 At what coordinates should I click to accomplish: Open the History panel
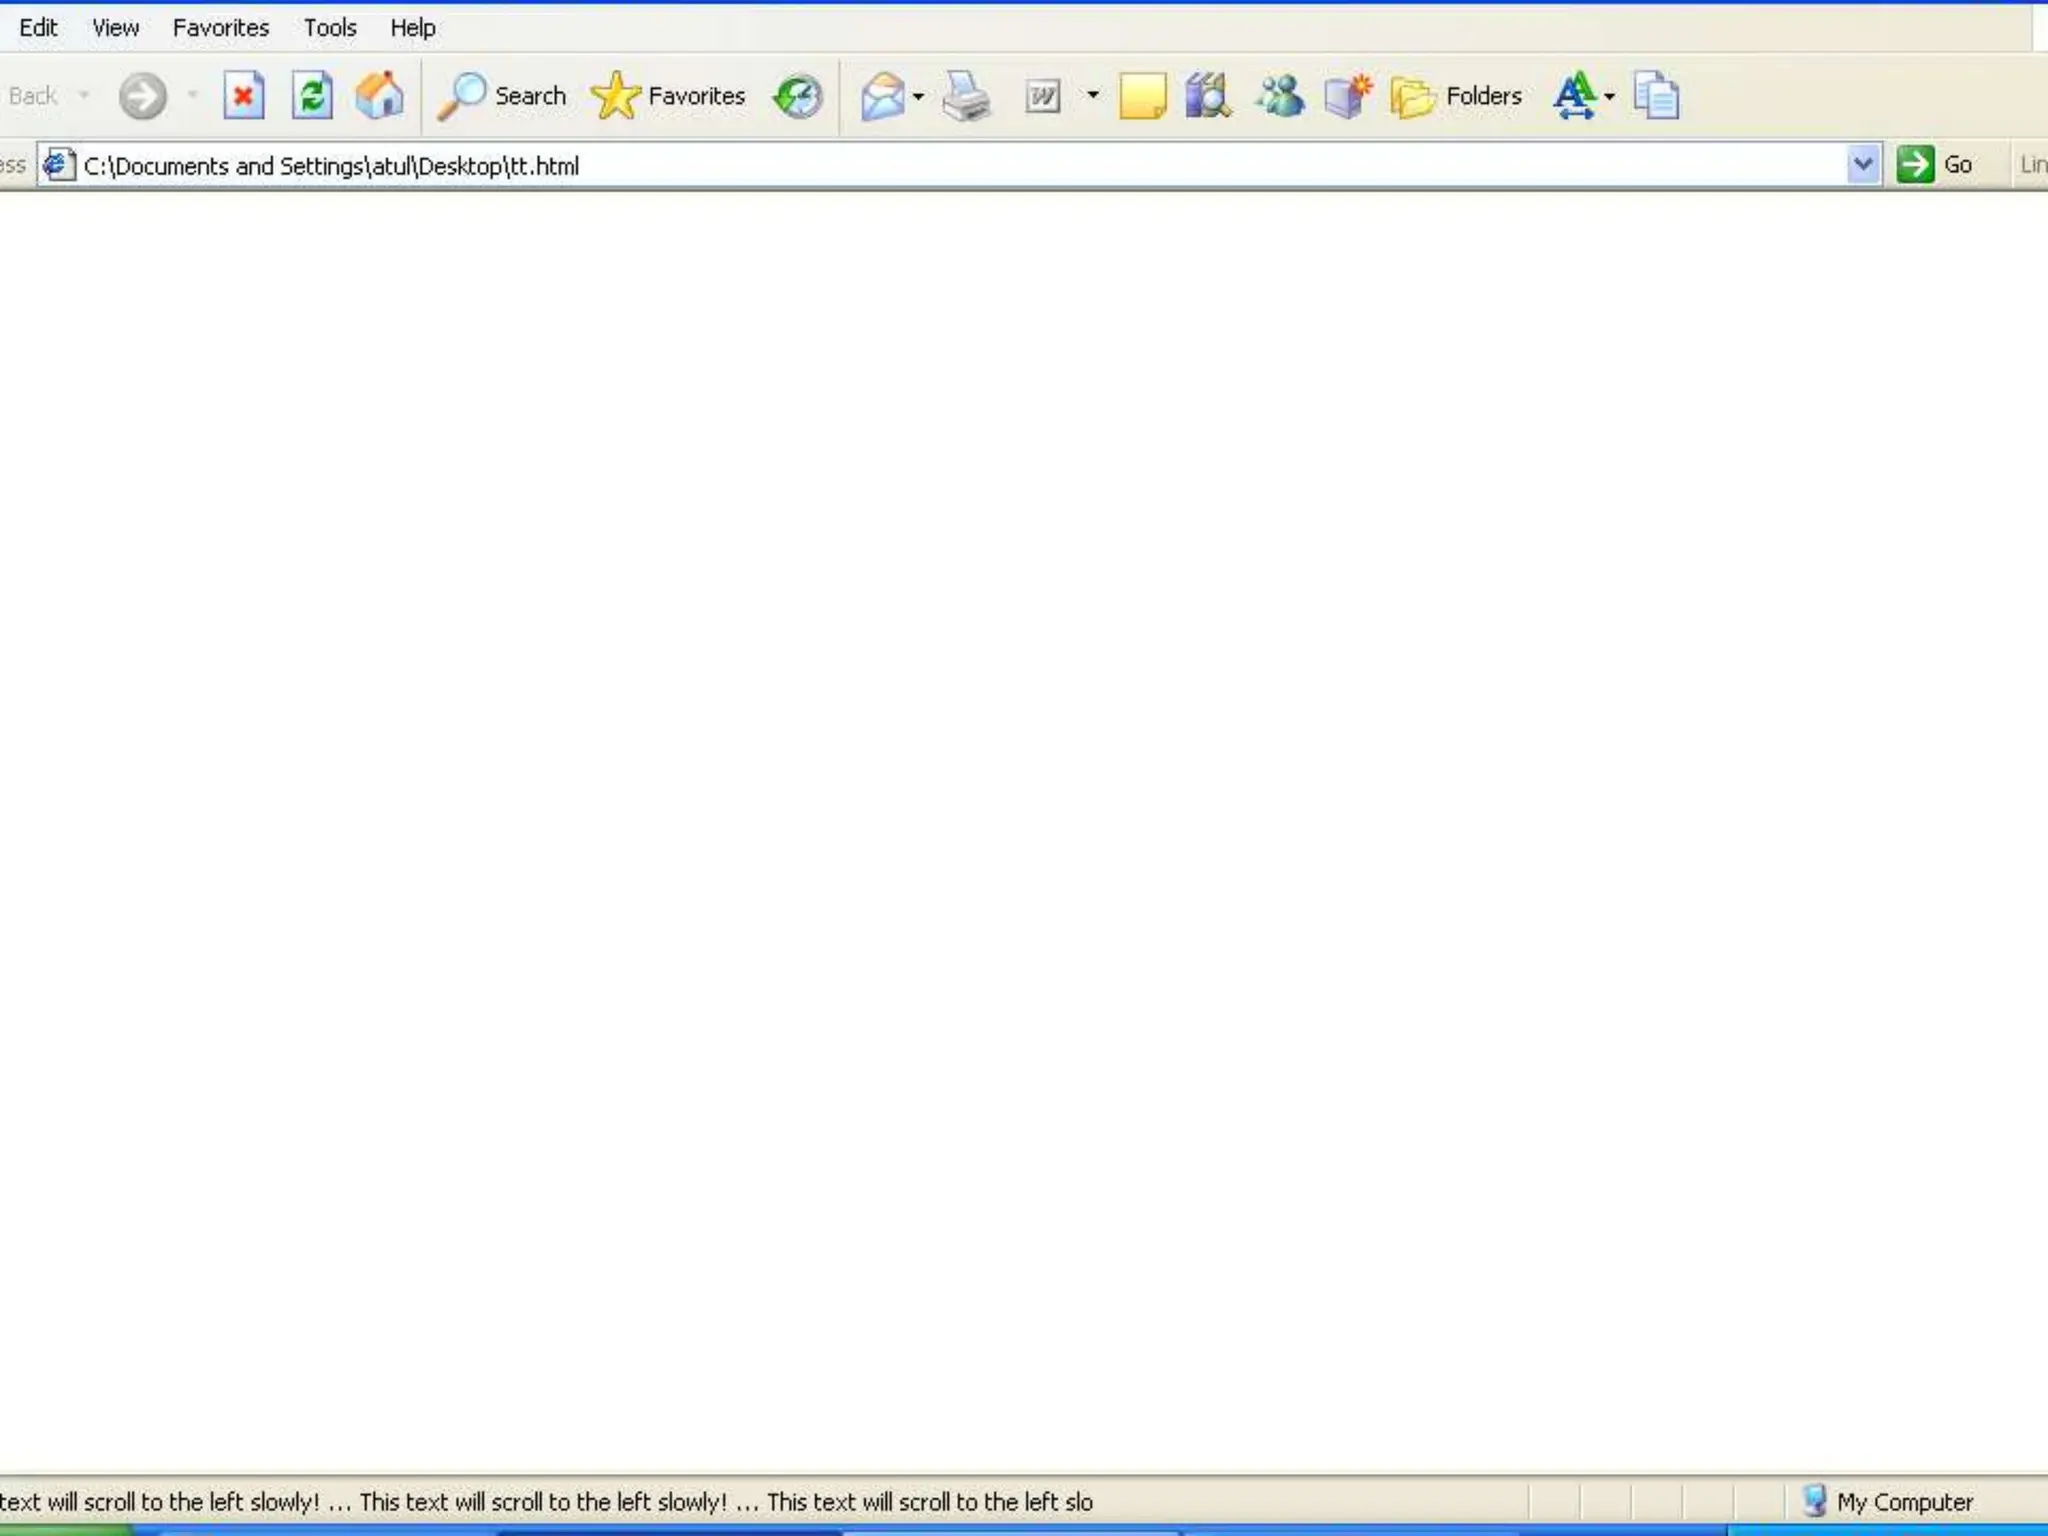[x=797, y=97]
